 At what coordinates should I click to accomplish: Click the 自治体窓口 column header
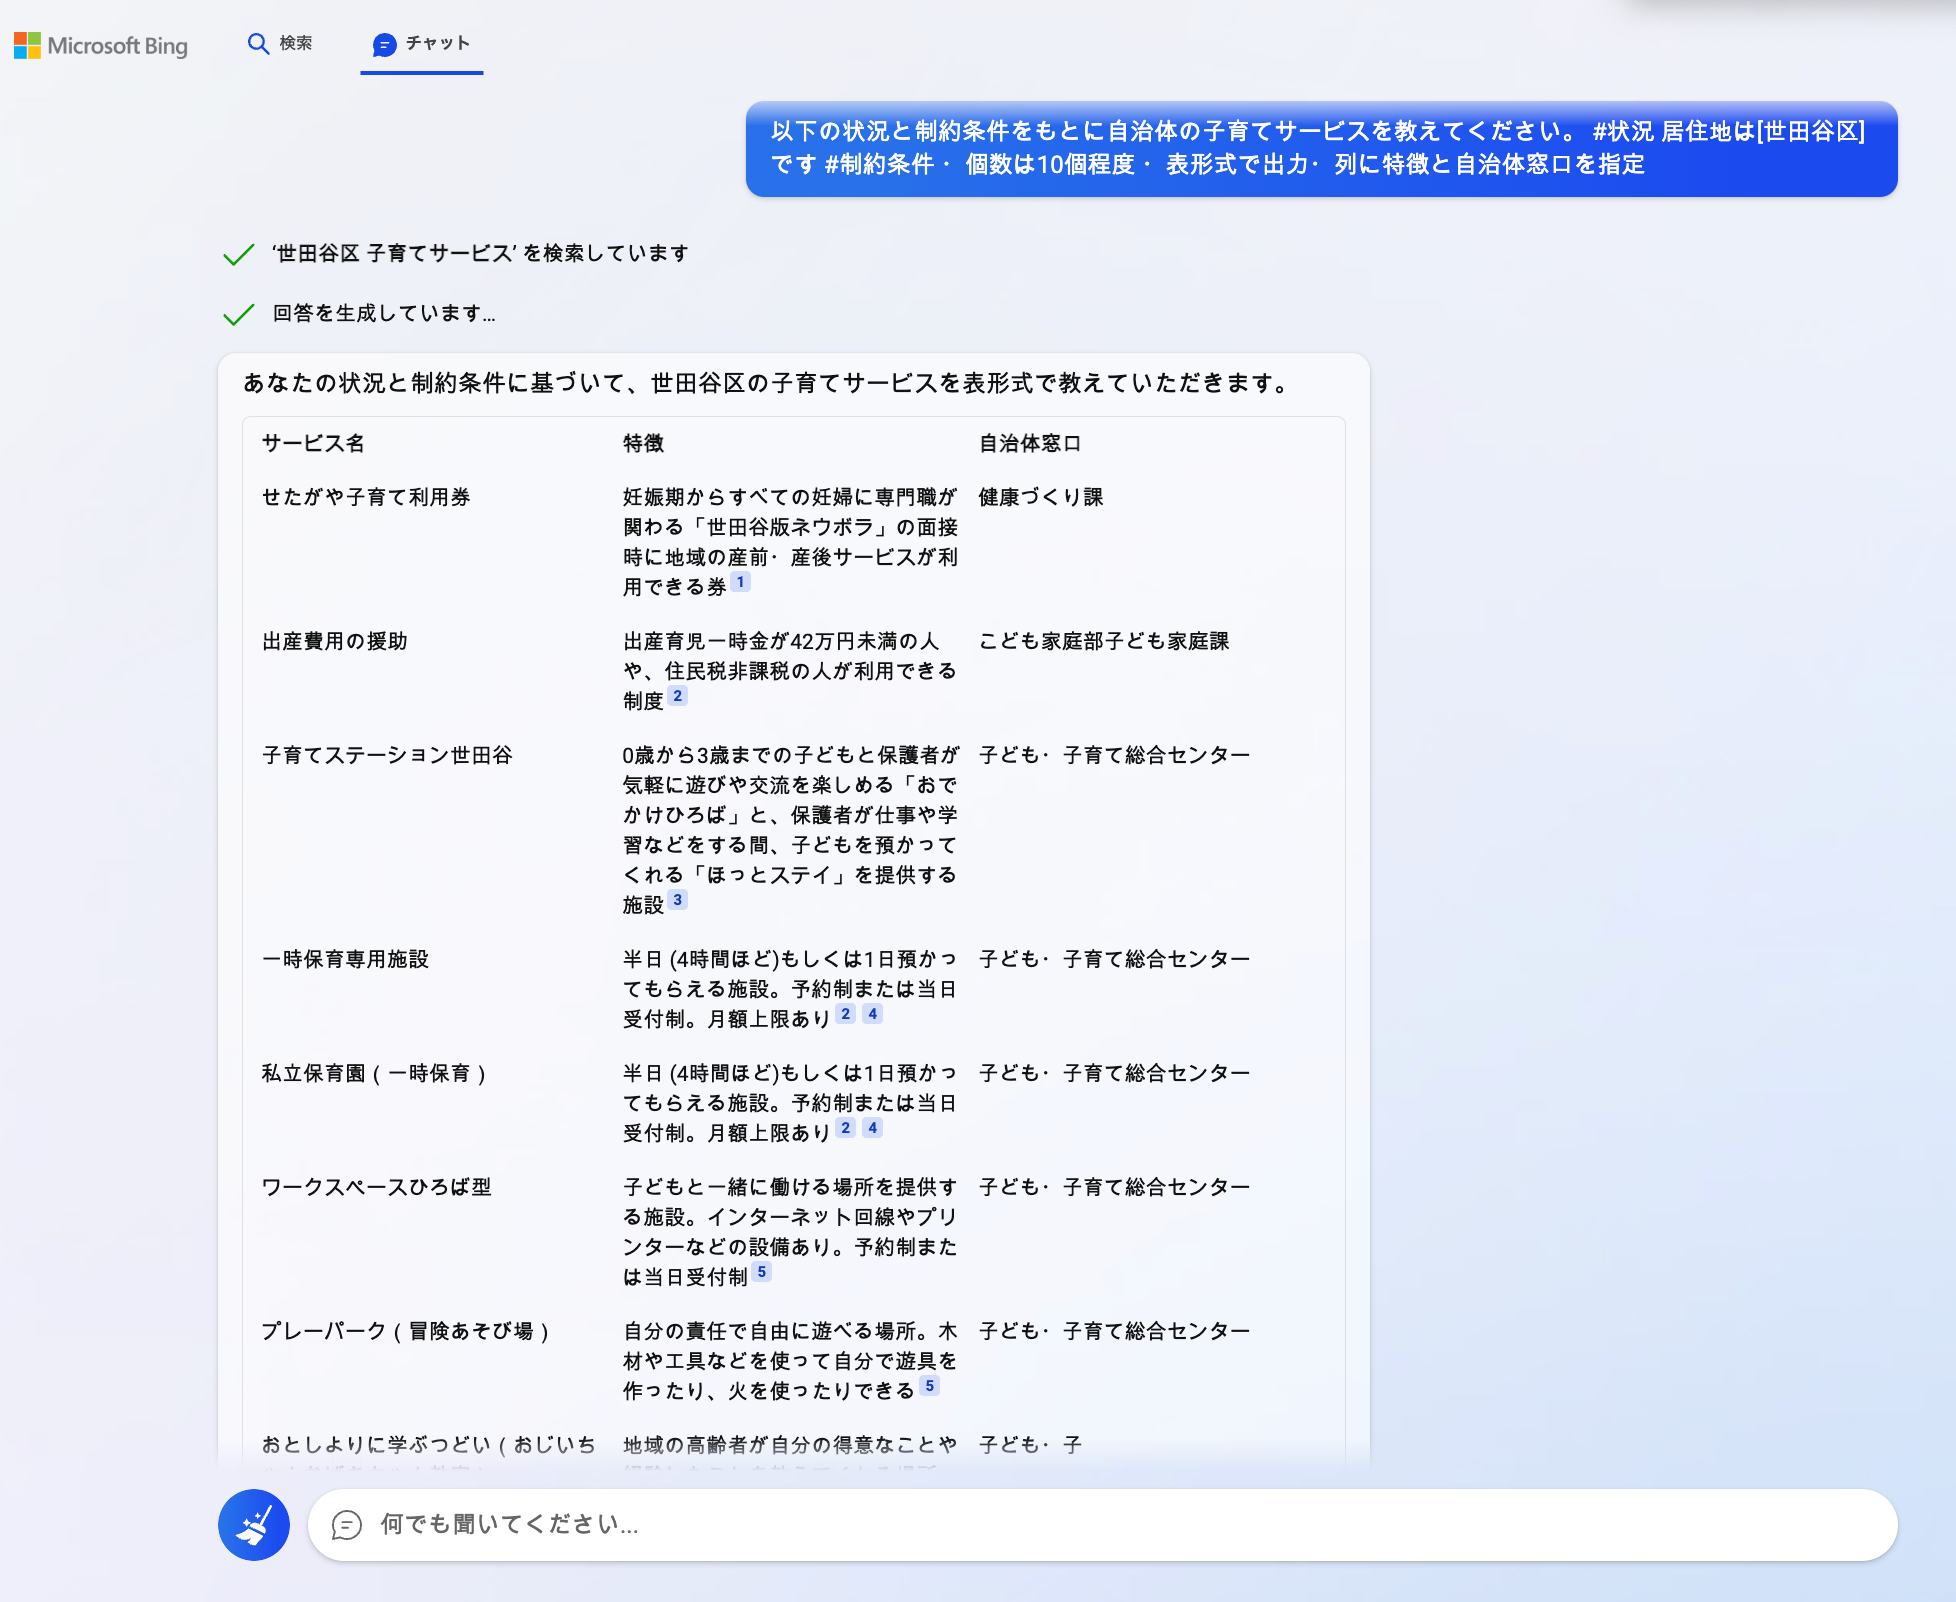[1029, 443]
